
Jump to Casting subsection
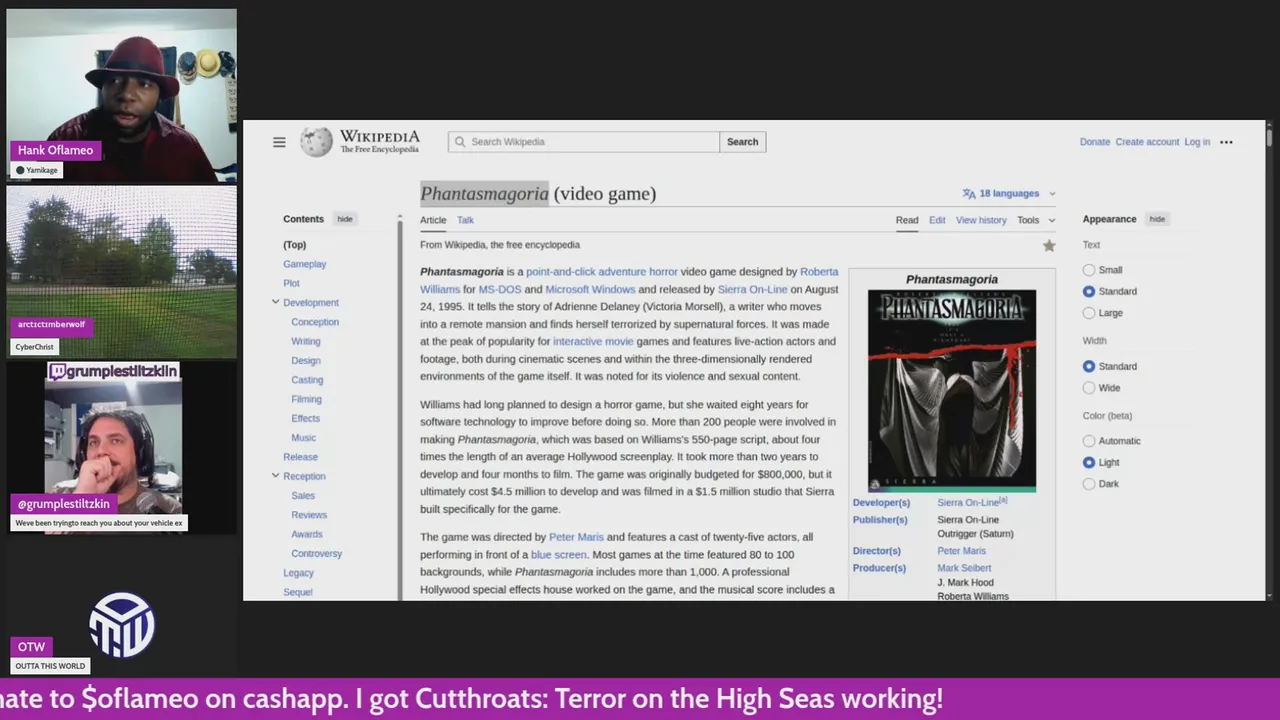(307, 380)
